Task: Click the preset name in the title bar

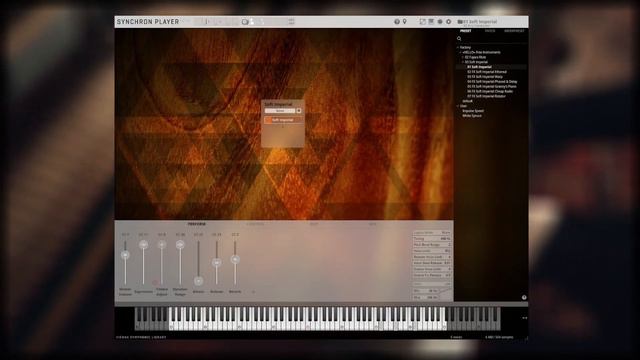Action: pyautogui.click(x=480, y=22)
